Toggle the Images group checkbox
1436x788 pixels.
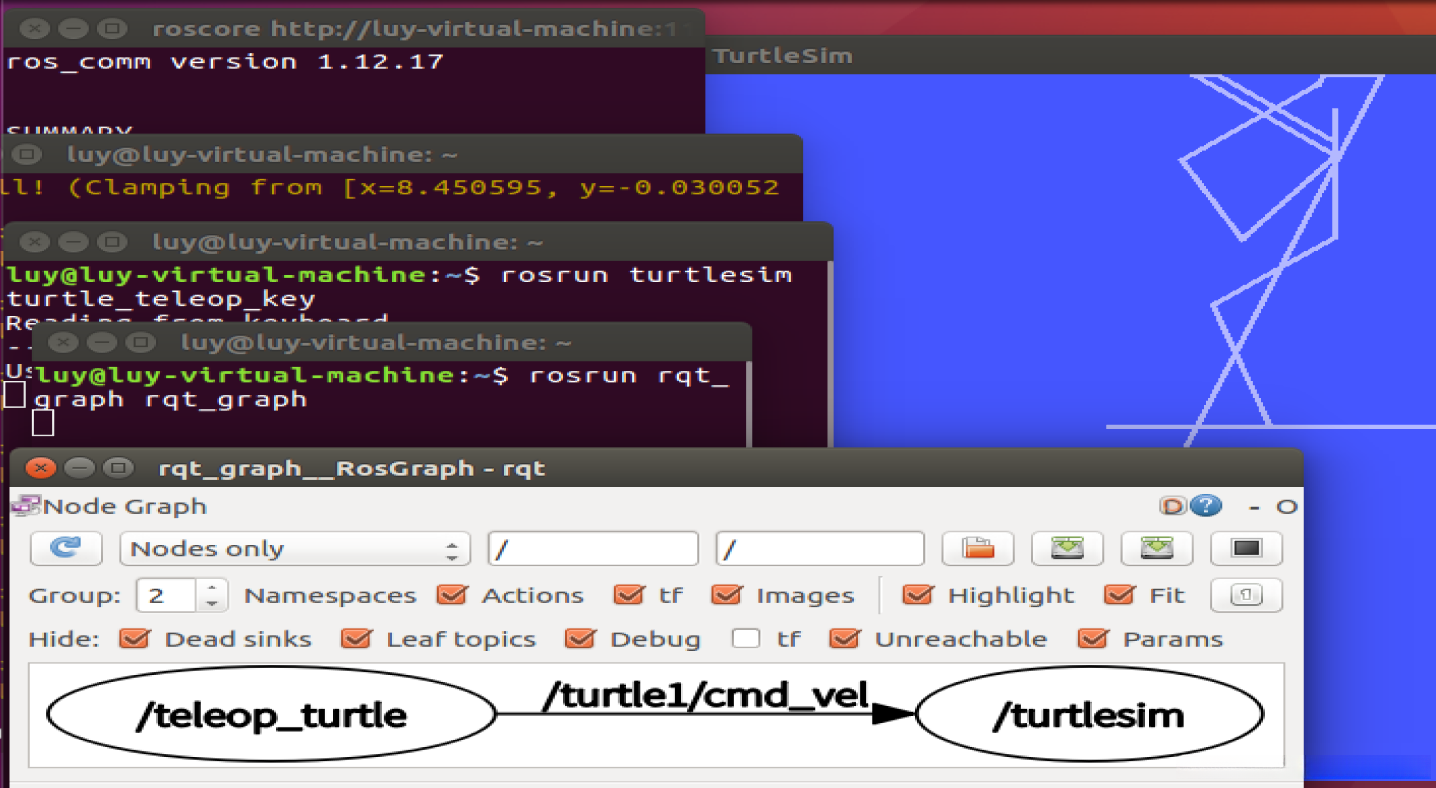click(726, 595)
